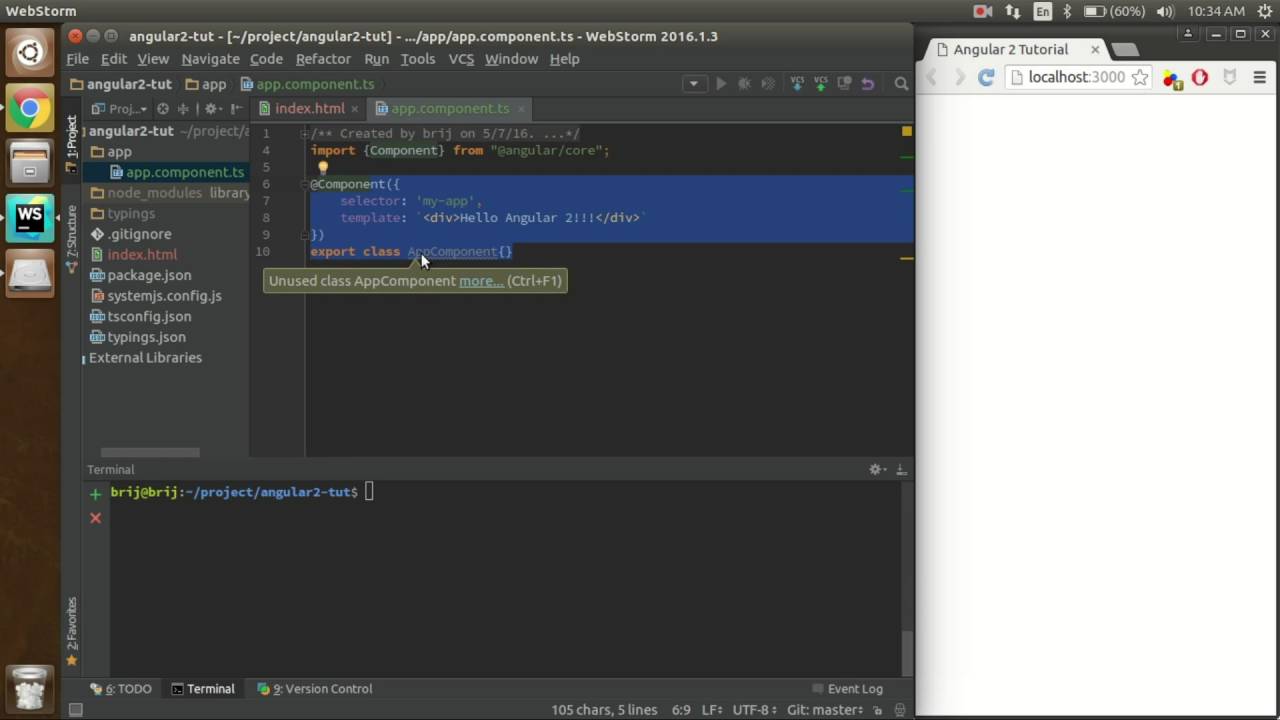Click the terminal vertical scrollbar

(x=907, y=654)
